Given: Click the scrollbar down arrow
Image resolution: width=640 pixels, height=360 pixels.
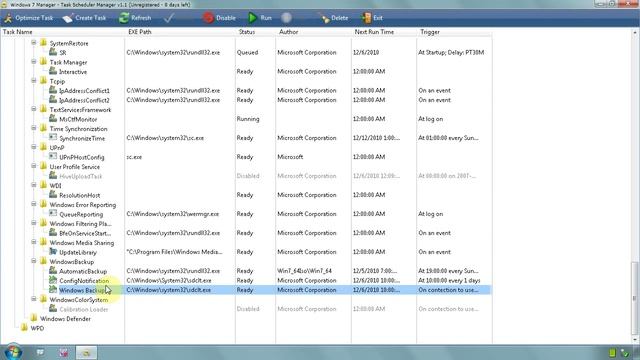Looking at the screenshot, I should click(x=635, y=340).
